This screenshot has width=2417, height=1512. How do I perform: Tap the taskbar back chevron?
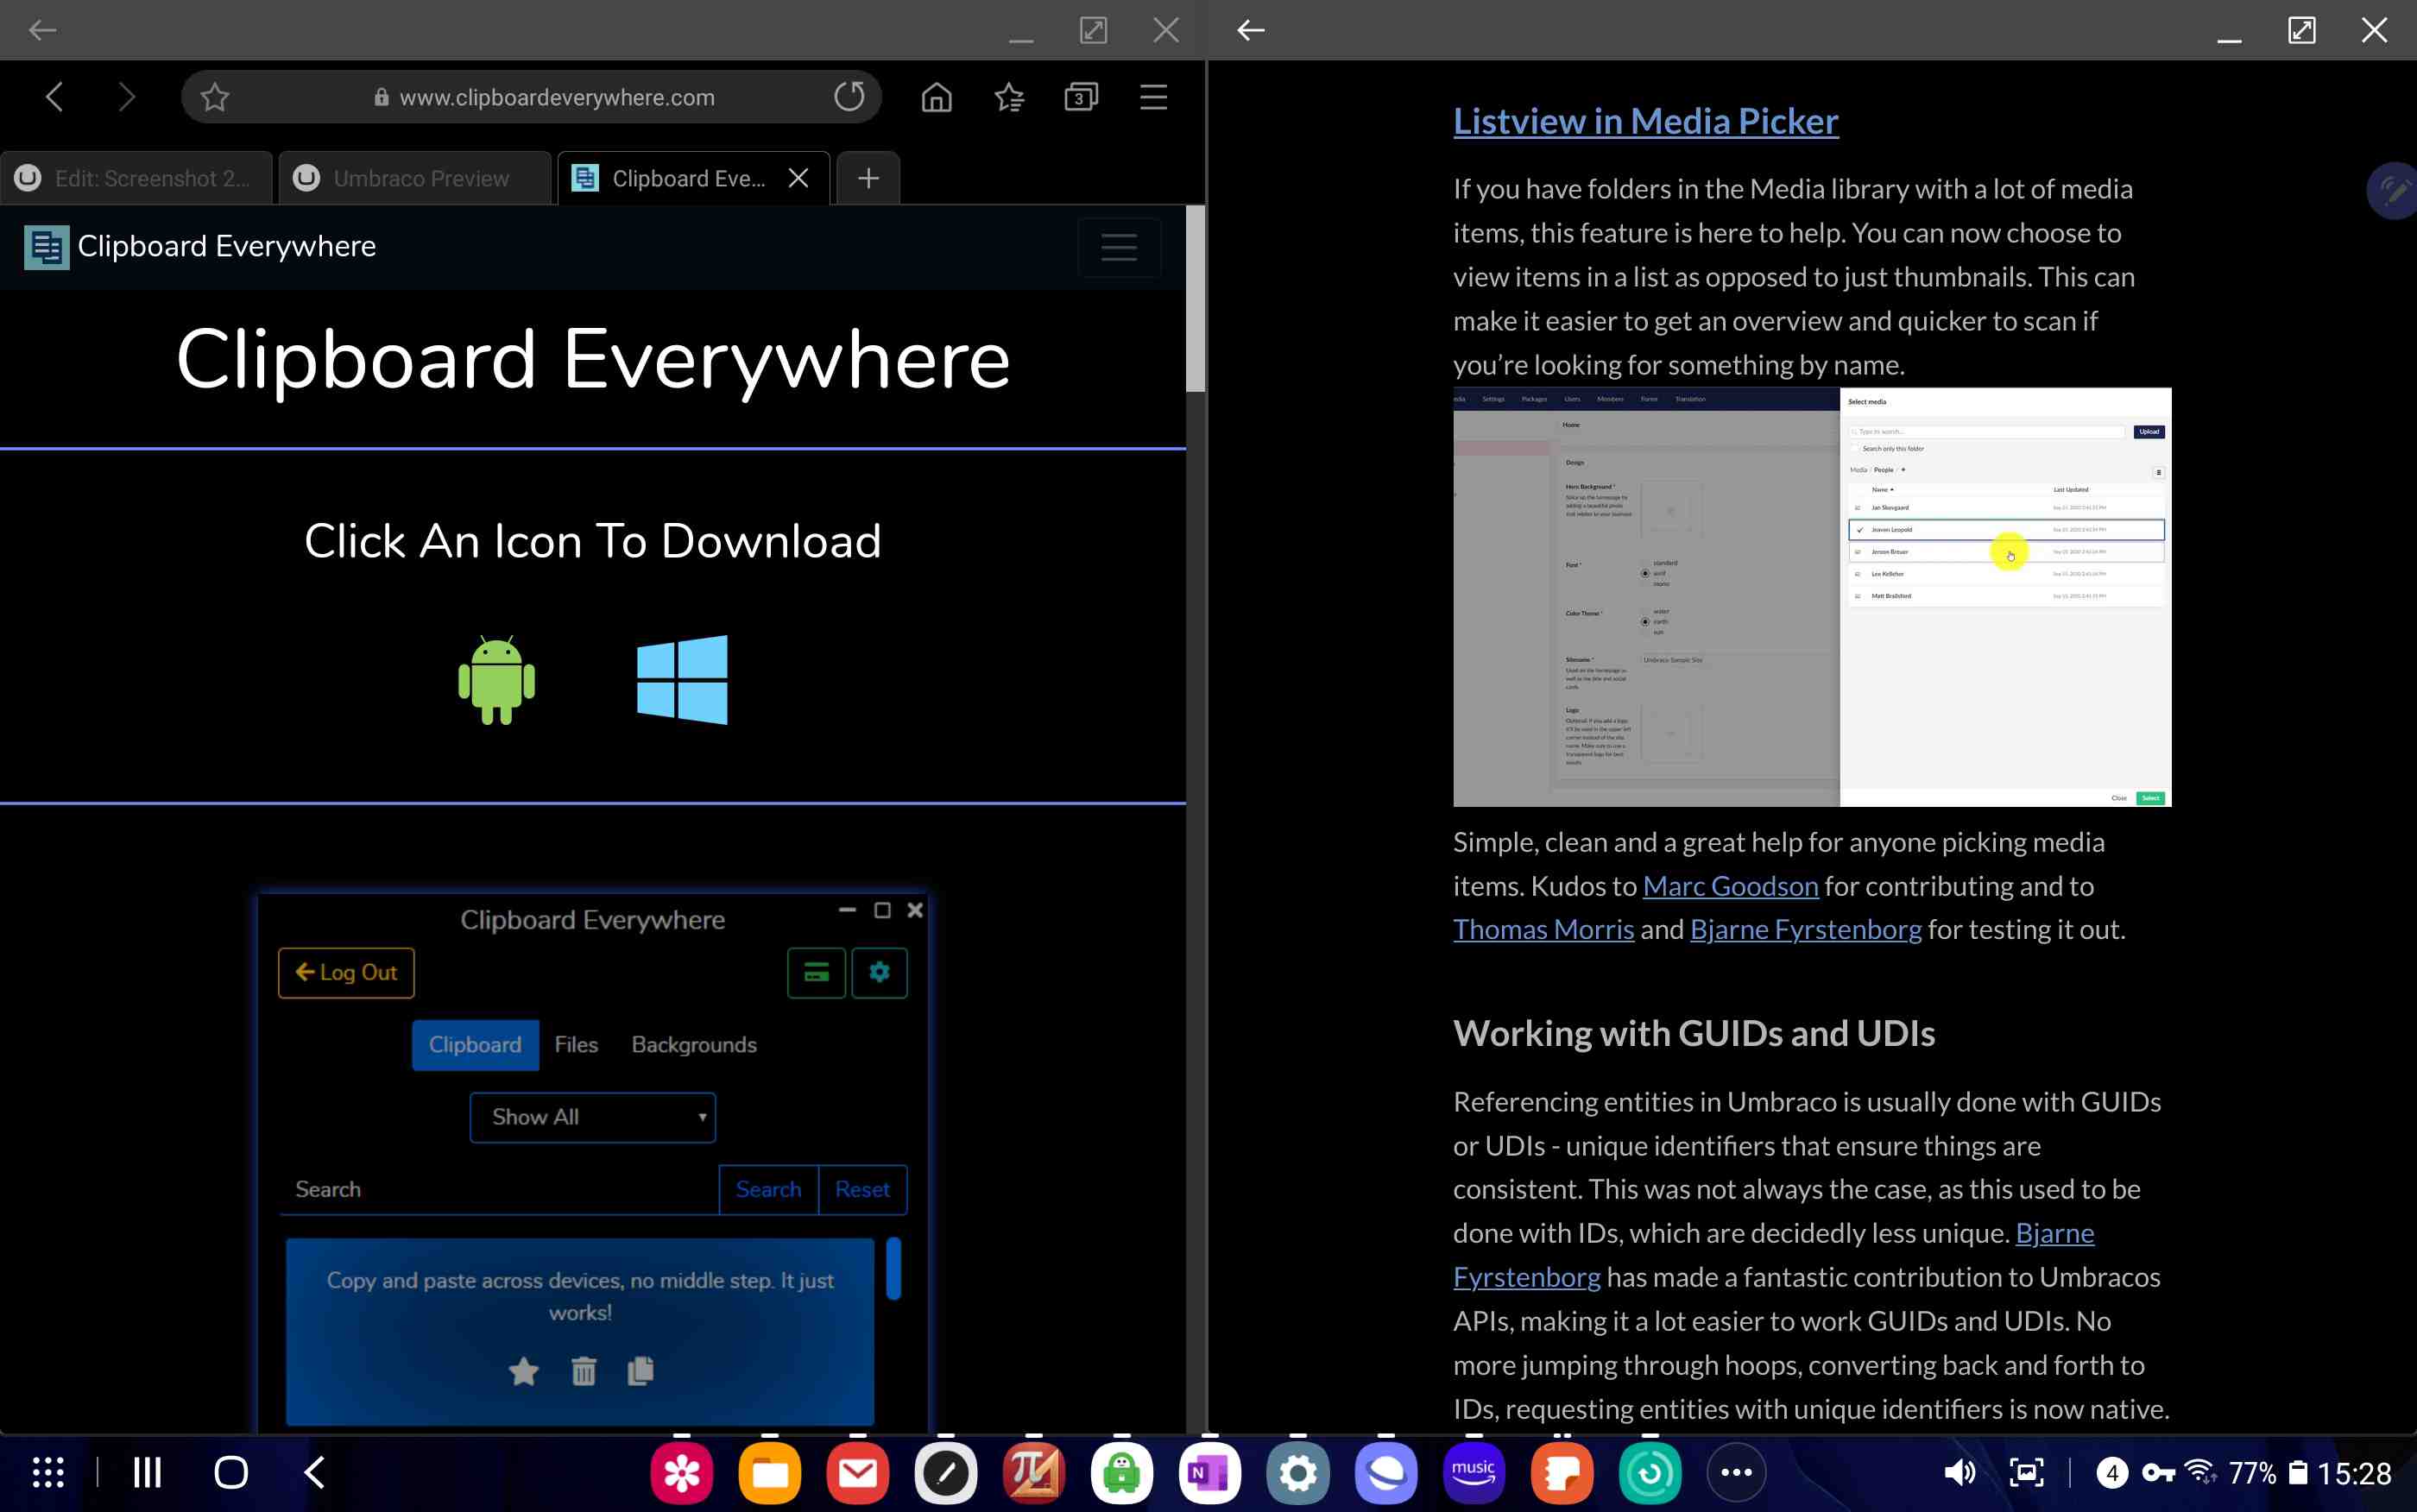(314, 1472)
